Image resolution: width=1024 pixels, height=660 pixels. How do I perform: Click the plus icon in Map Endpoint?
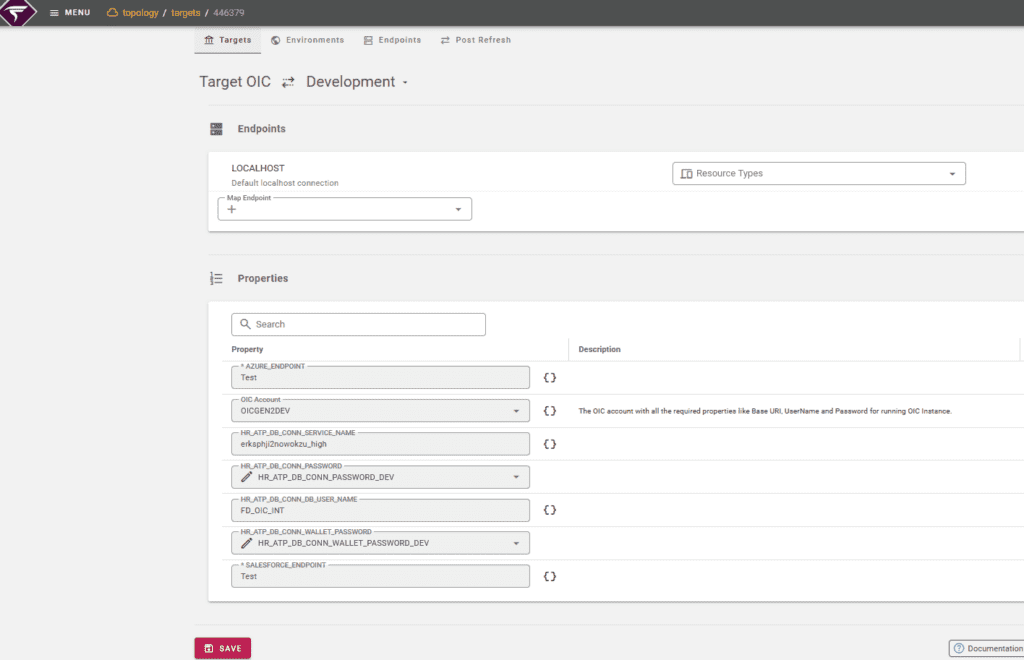[232, 210]
